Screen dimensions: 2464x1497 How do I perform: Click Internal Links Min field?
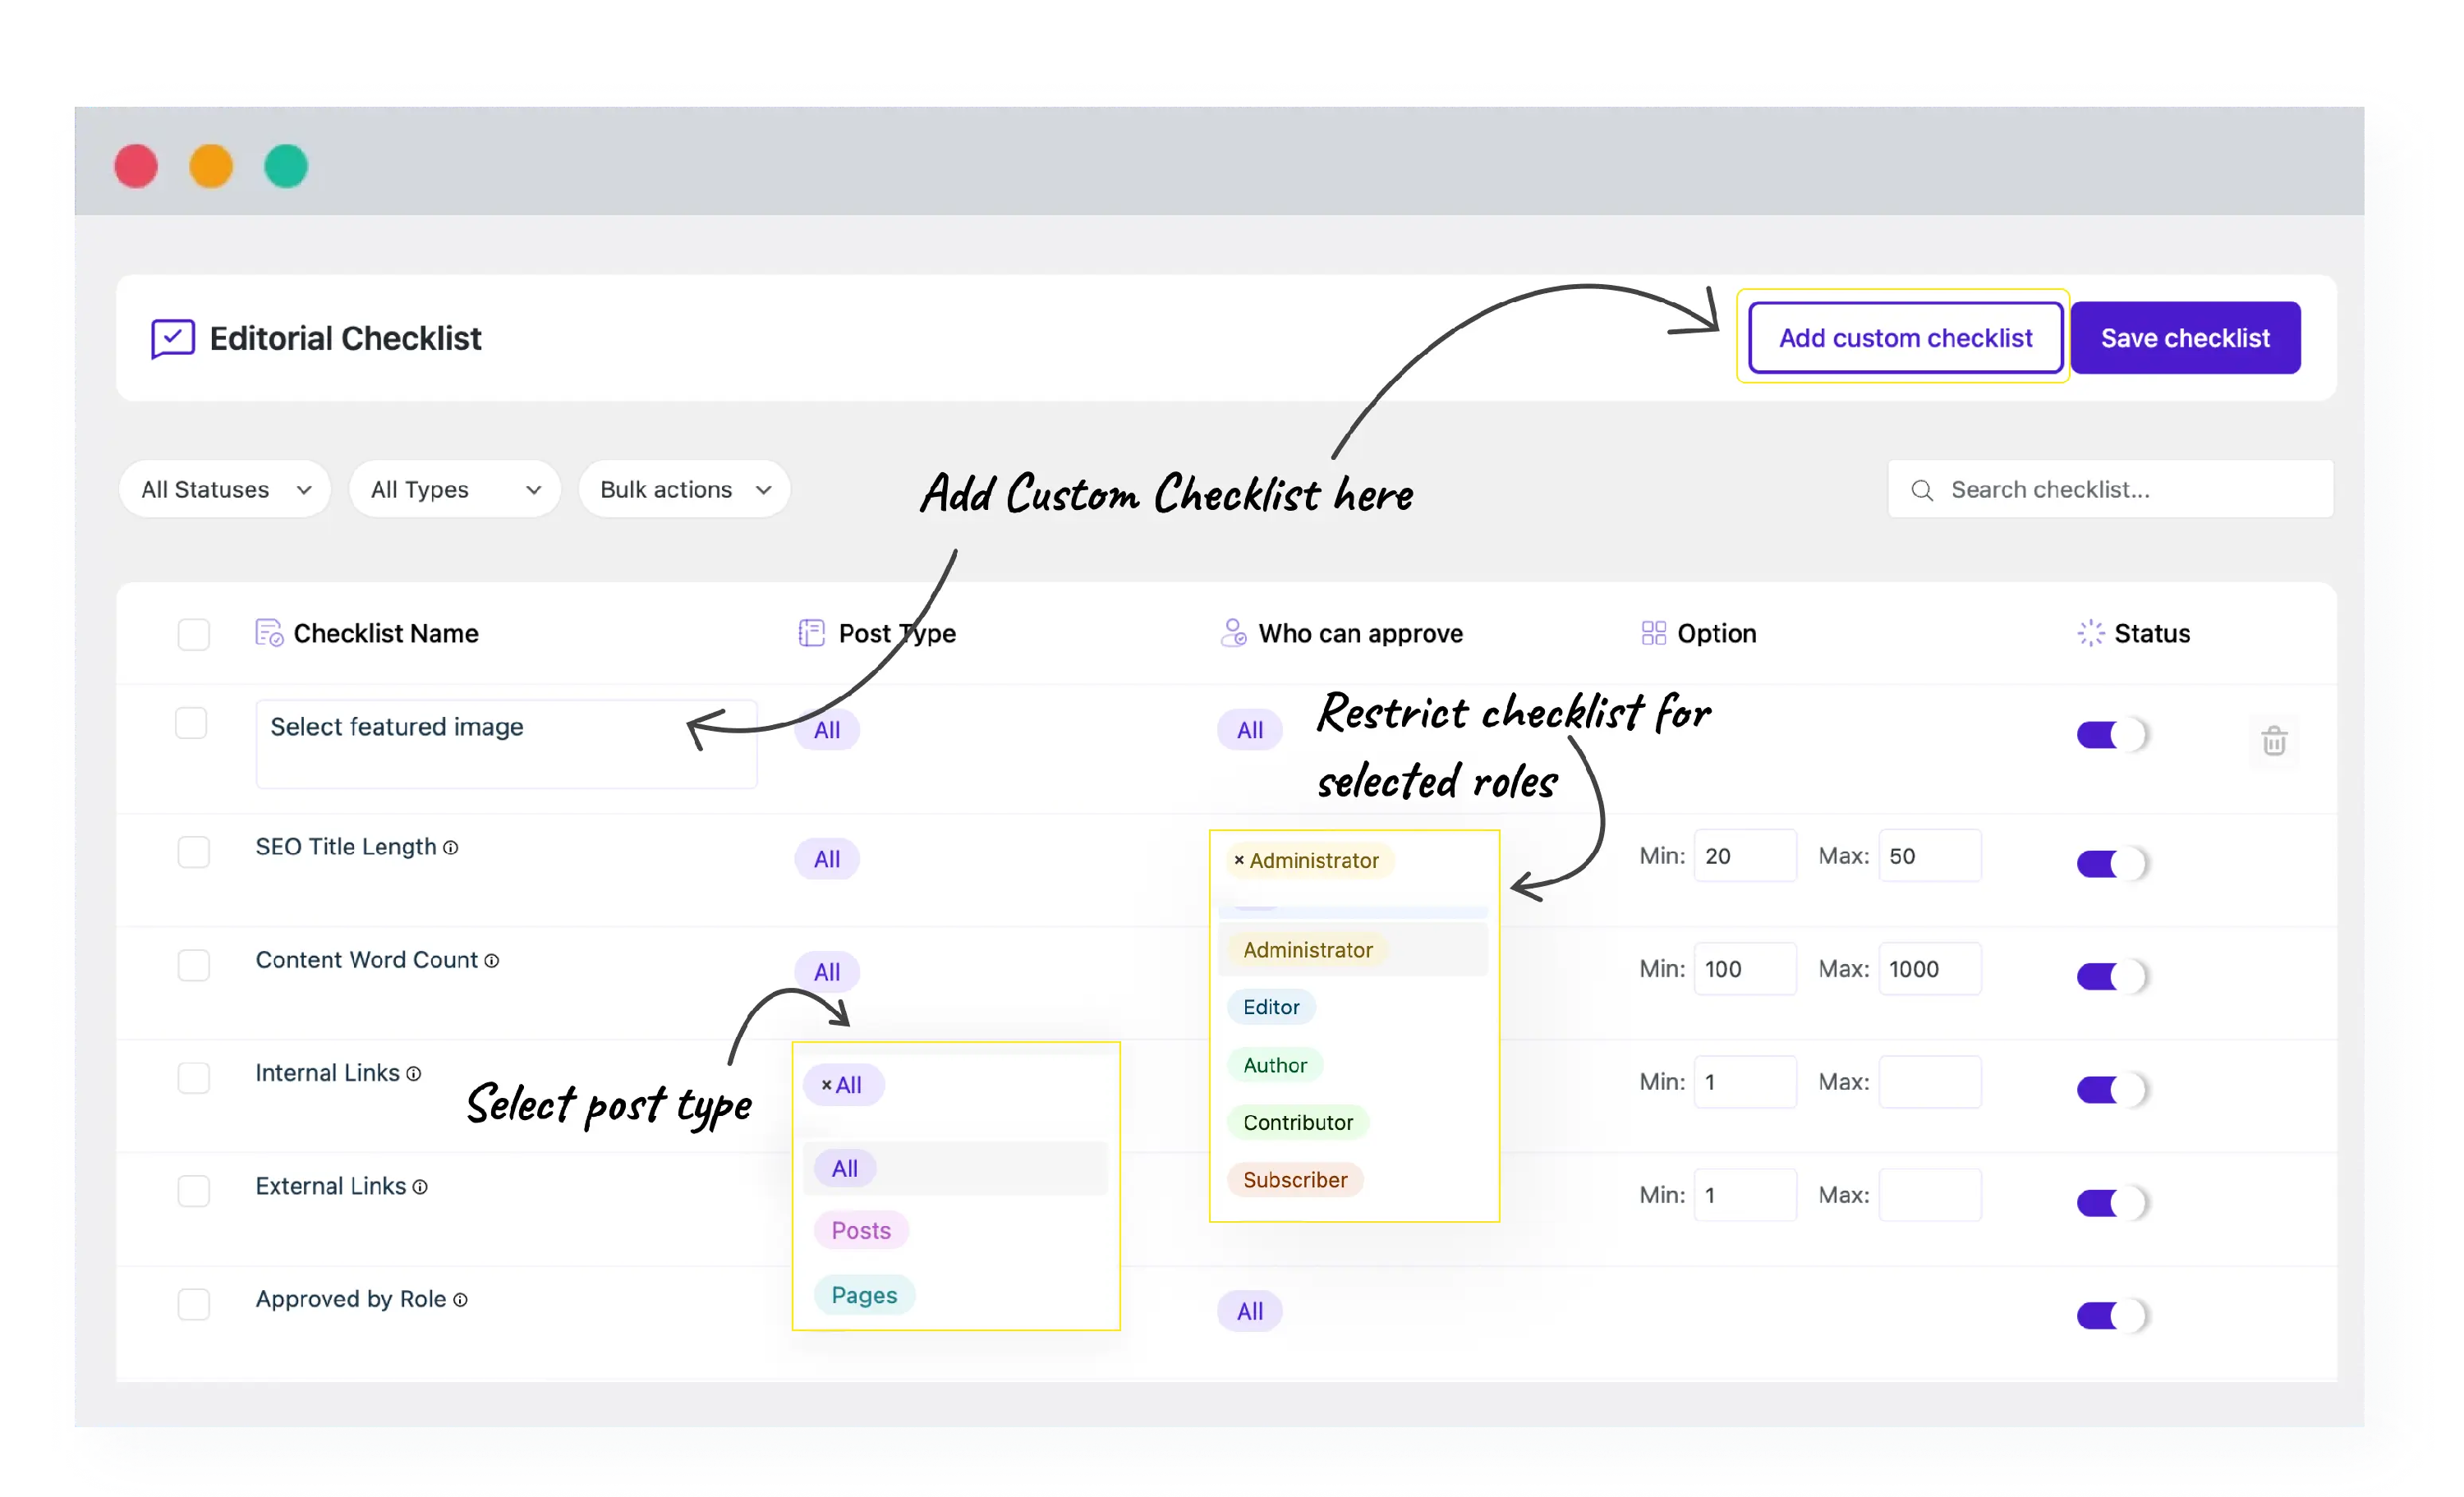[1745, 1083]
